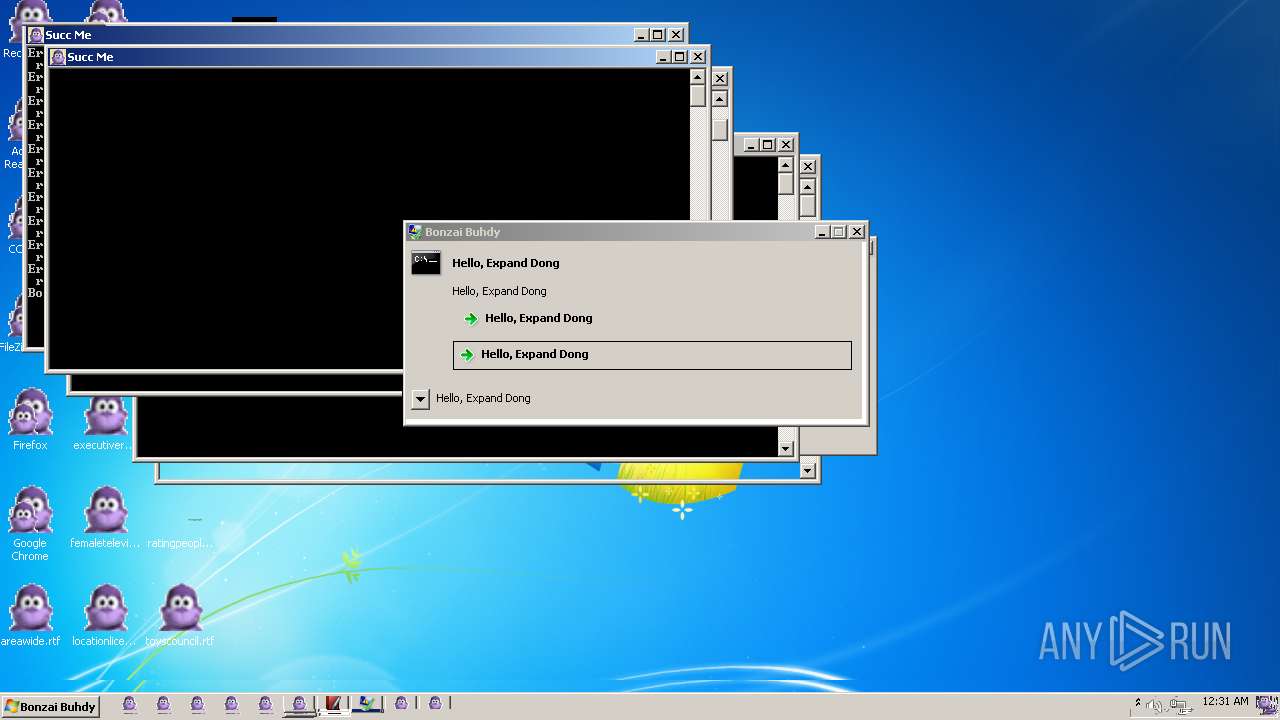Image resolution: width=1280 pixels, height=720 pixels.
Task: Close the frontmost Succ Me window
Action: (x=698, y=57)
